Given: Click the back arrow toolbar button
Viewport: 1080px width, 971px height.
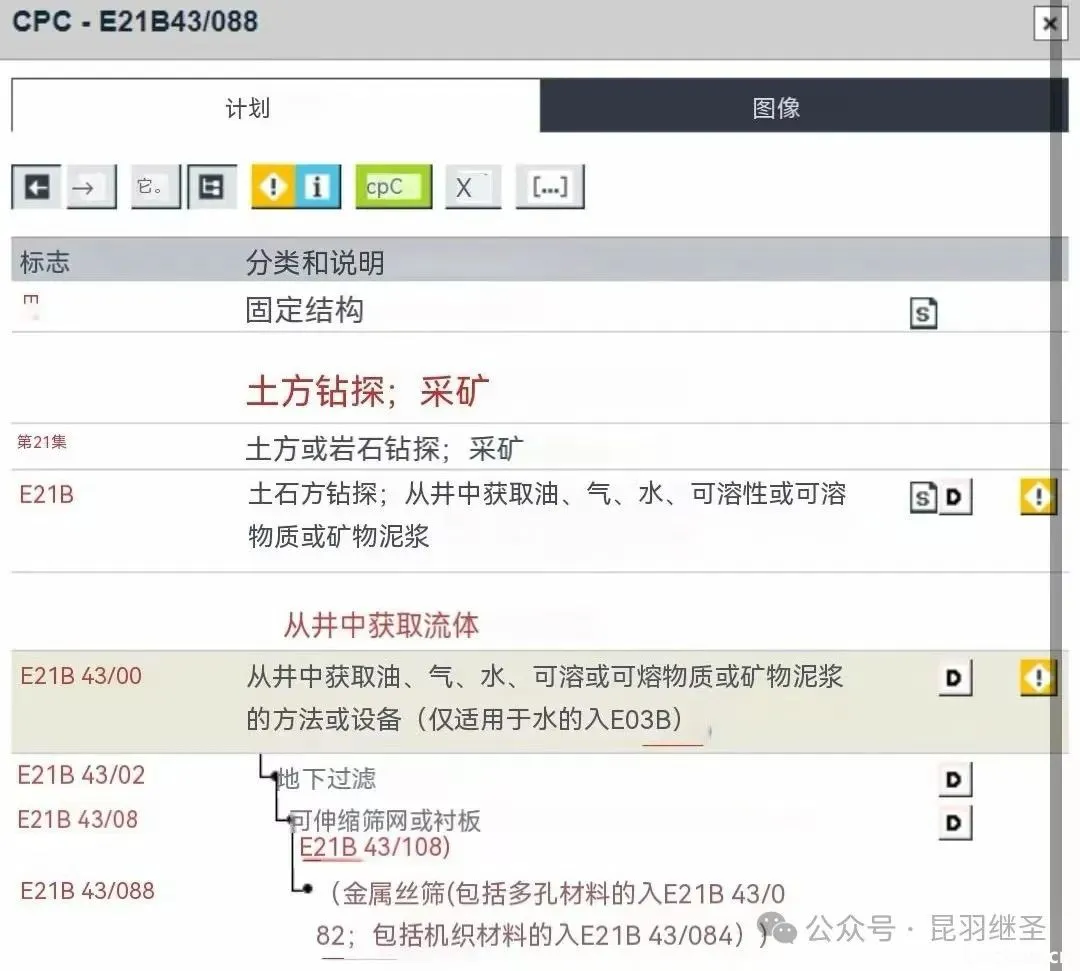Looking at the screenshot, I should click(x=37, y=187).
